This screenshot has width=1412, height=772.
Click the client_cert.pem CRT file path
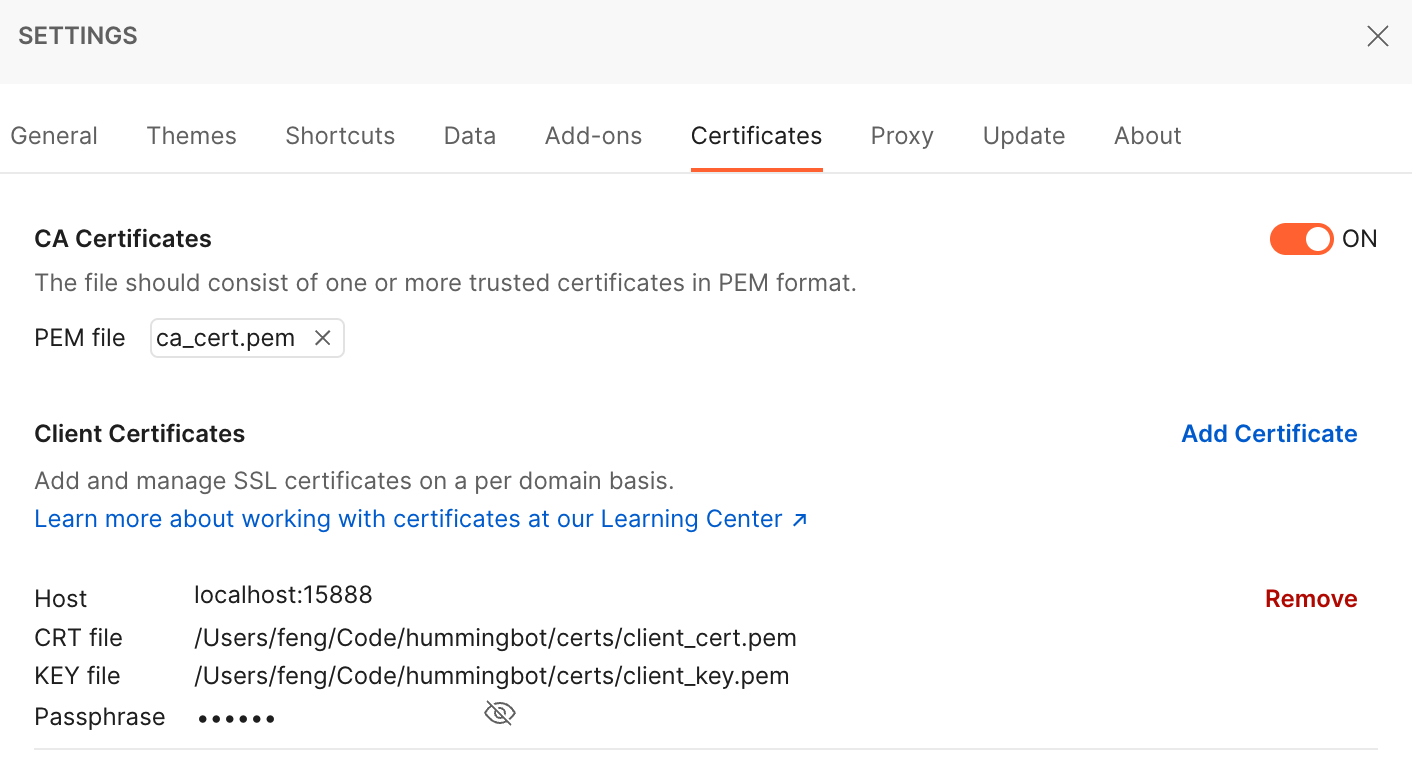pyautogui.click(x=495, y=638)
